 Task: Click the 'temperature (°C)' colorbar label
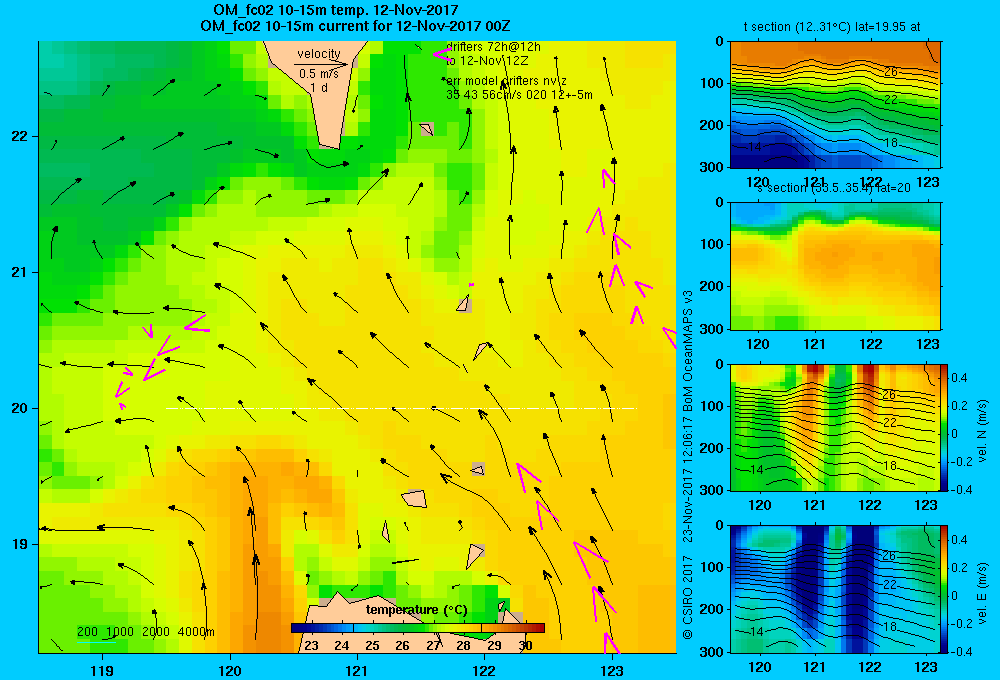(416, 610)
